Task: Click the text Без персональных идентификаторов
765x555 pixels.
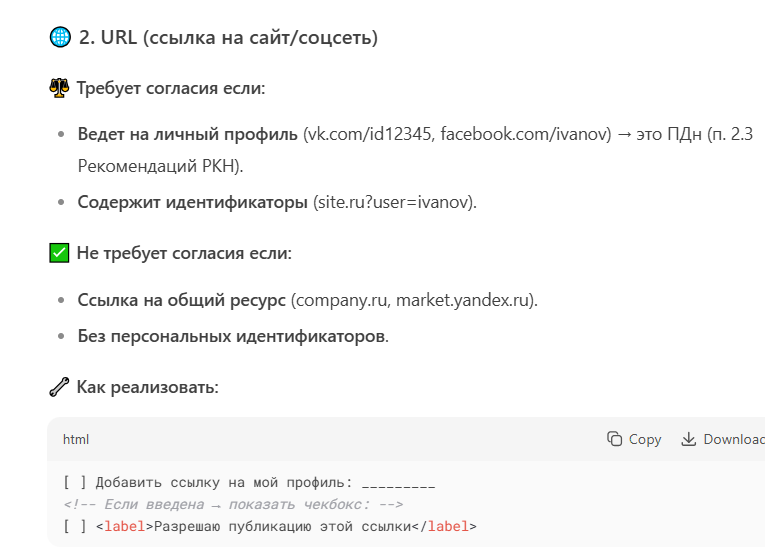Action: [x=233, y=336]
